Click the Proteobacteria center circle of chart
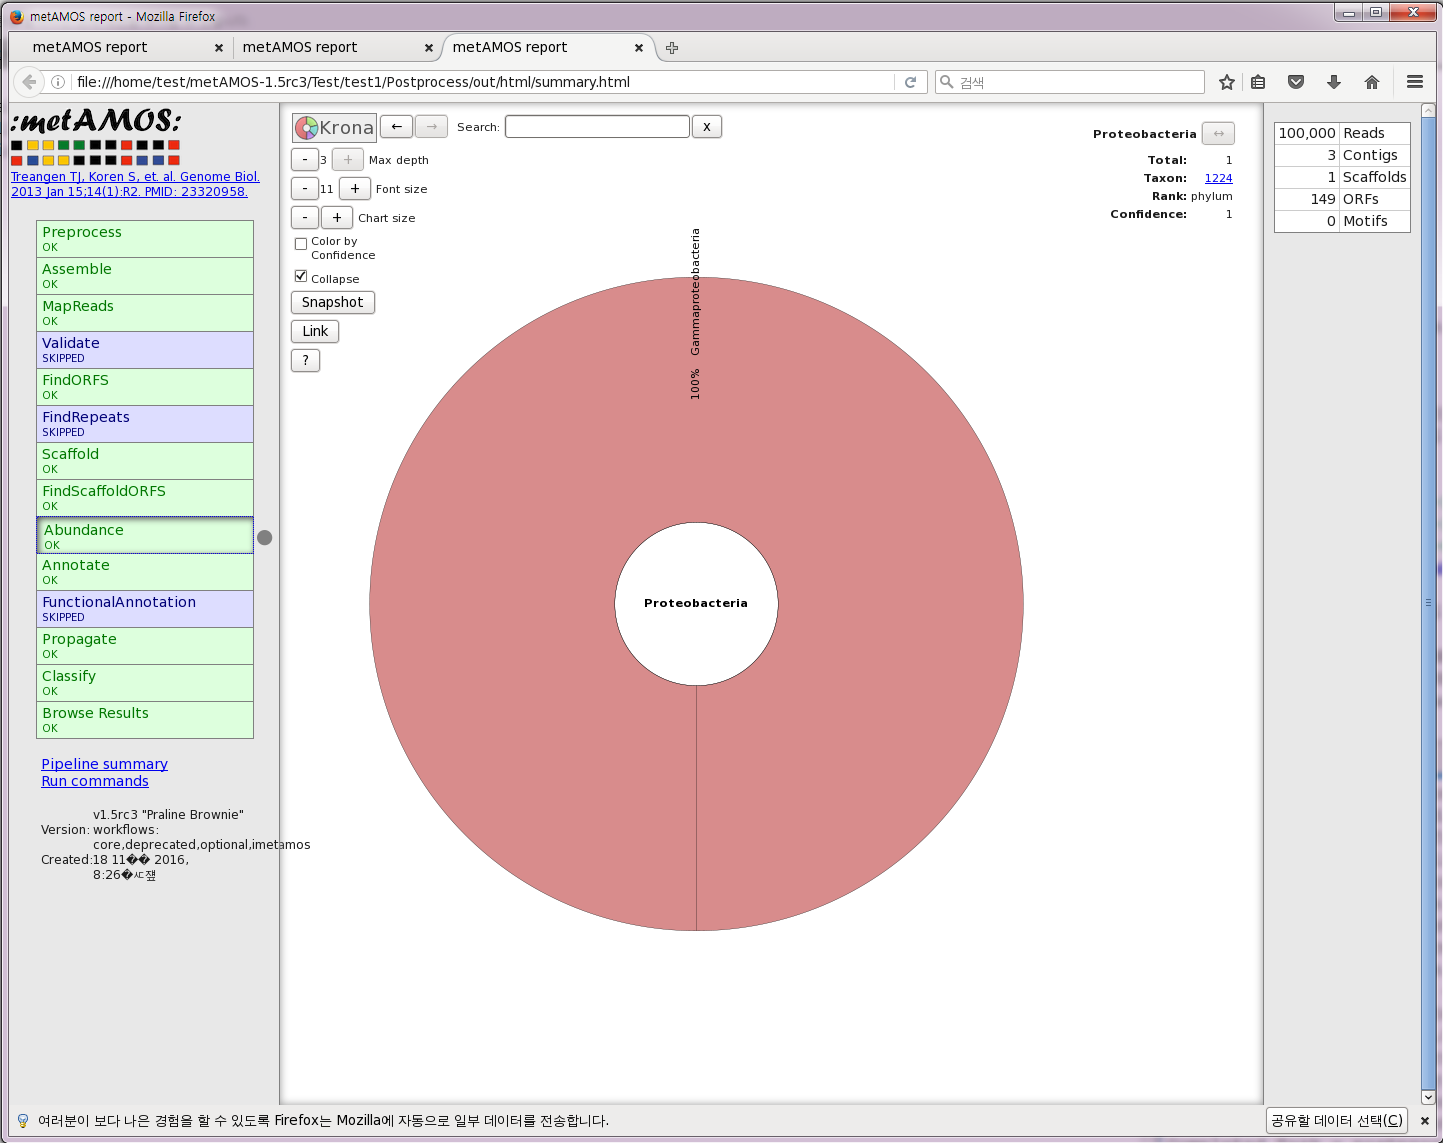Image resolution: width=1443 pixels, height=1143 pixels. (696, 604)
